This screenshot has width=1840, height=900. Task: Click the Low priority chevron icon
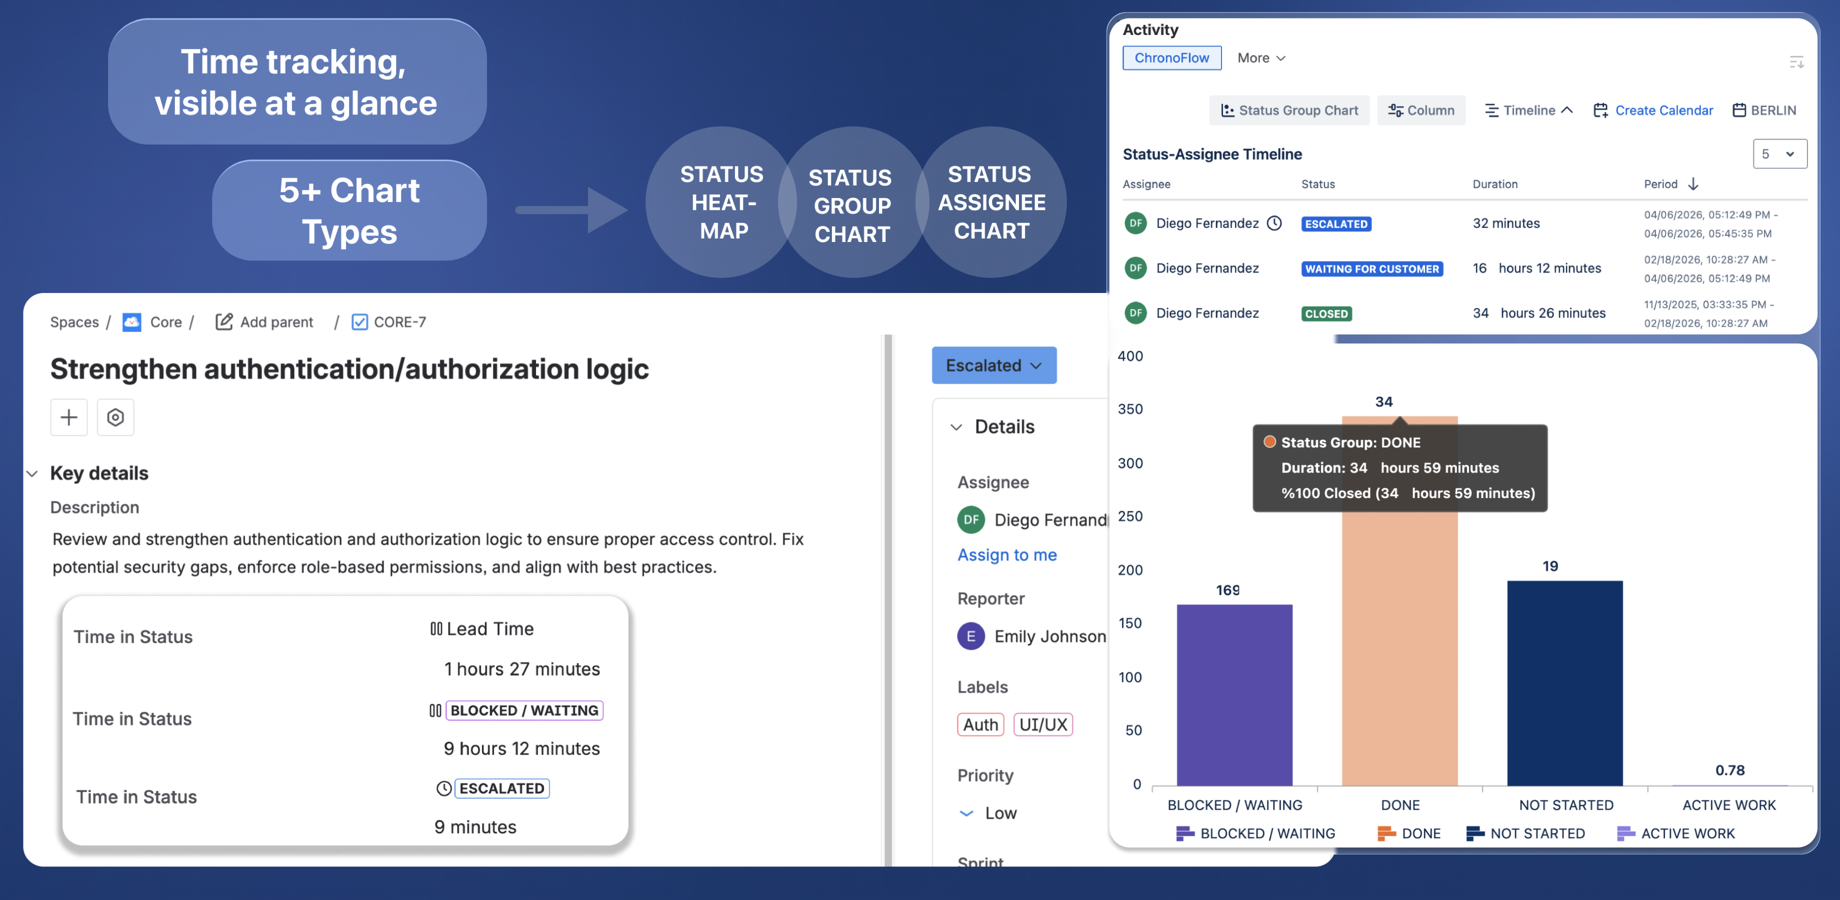(966, 814)
